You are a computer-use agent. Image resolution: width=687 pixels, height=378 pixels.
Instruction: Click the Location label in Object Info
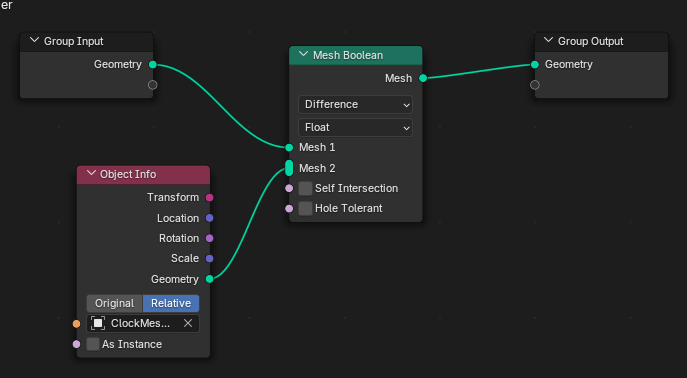pos(178,218)
